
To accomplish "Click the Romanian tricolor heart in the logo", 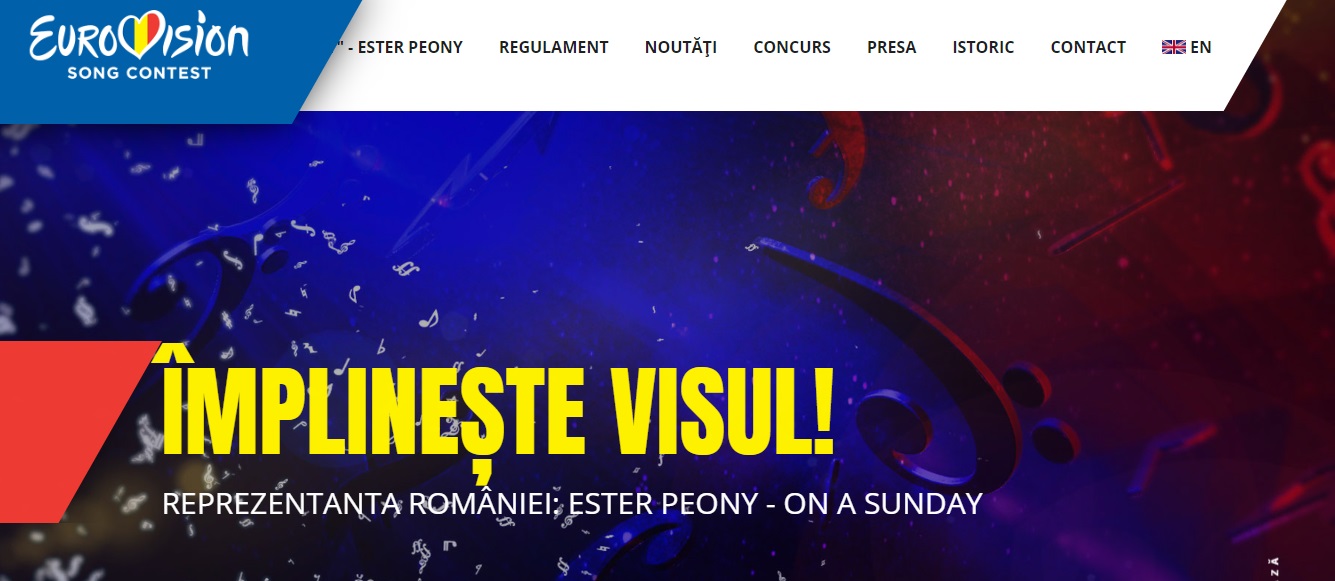I will pyautogui.click(x=139, y=32).
